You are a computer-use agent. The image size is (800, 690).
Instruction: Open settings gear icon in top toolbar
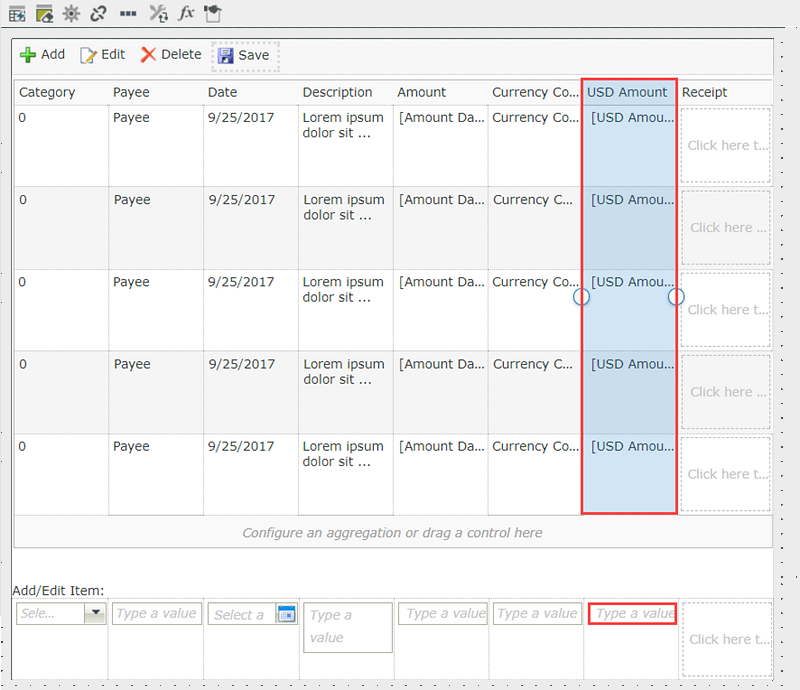tap(71, 14)
